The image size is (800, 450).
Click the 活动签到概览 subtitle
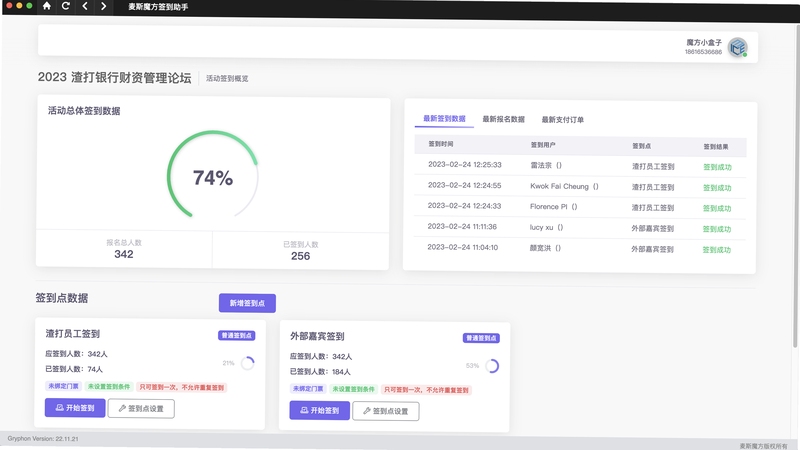[227, 78]
